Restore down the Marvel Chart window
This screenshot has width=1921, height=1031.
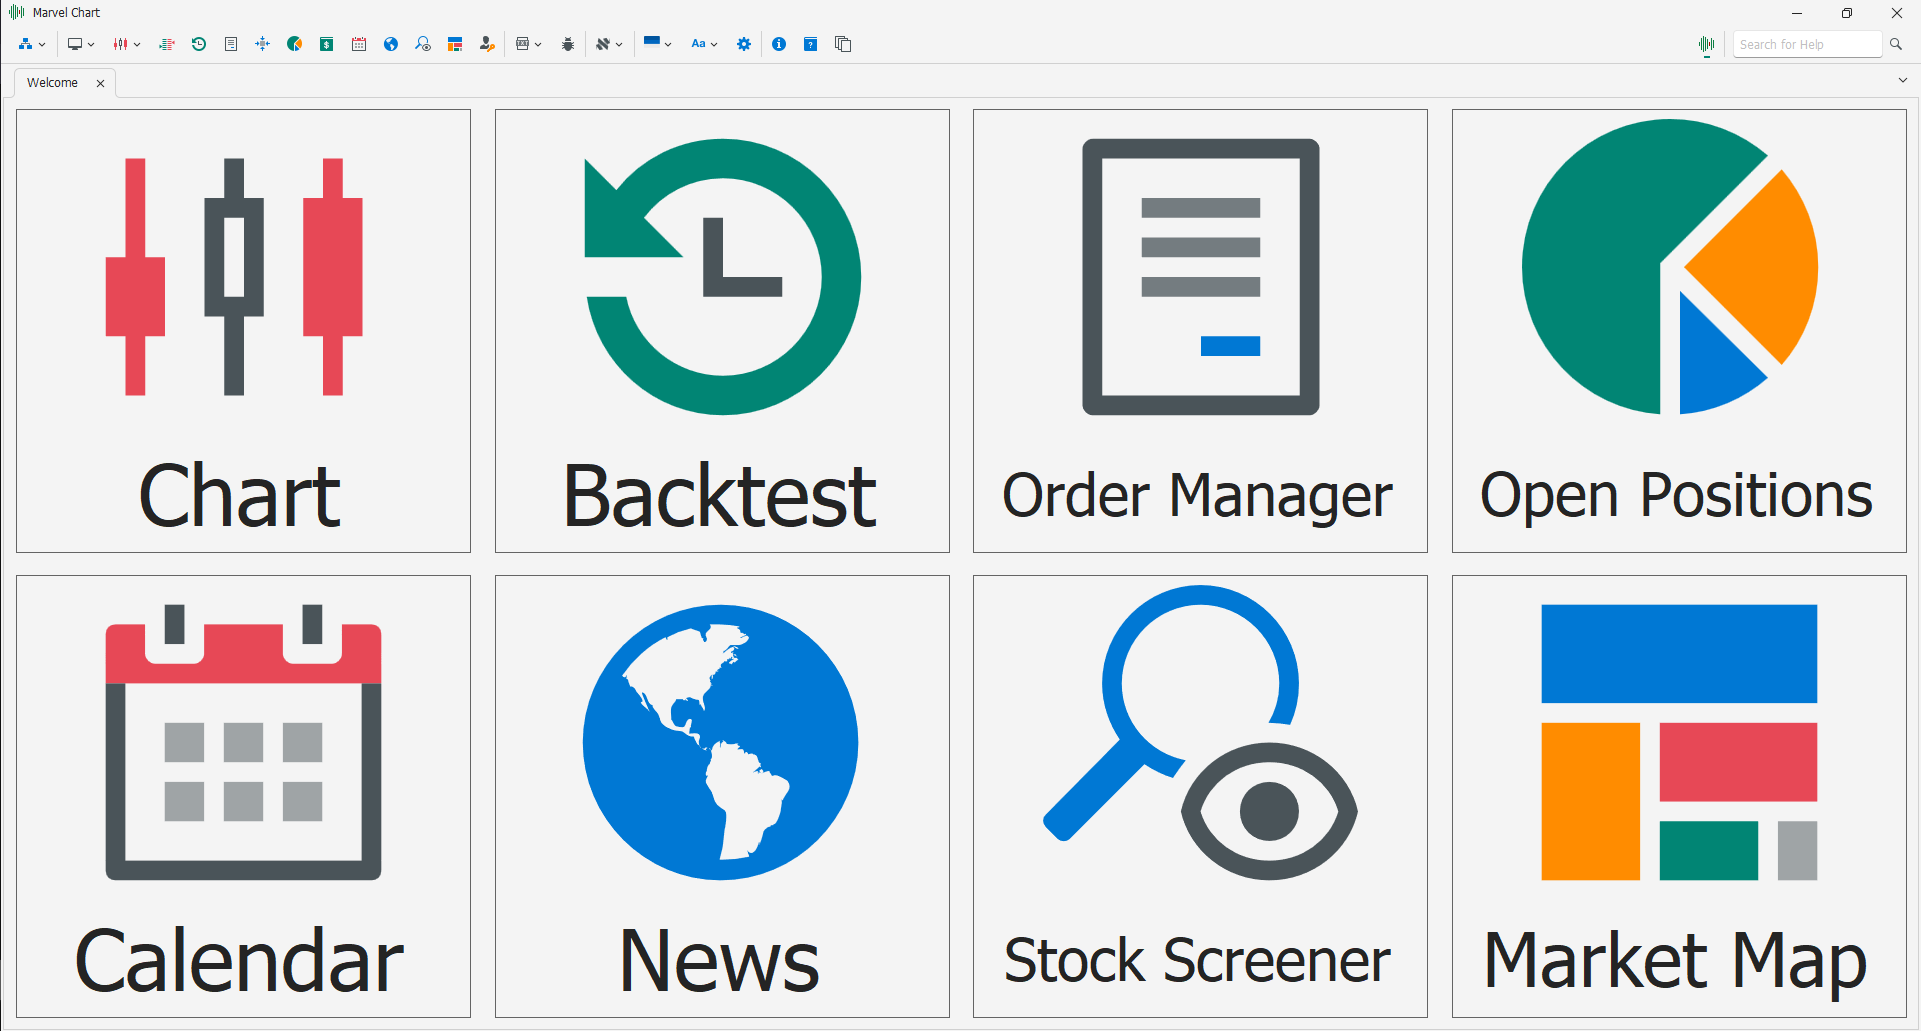click(1847, 13)
